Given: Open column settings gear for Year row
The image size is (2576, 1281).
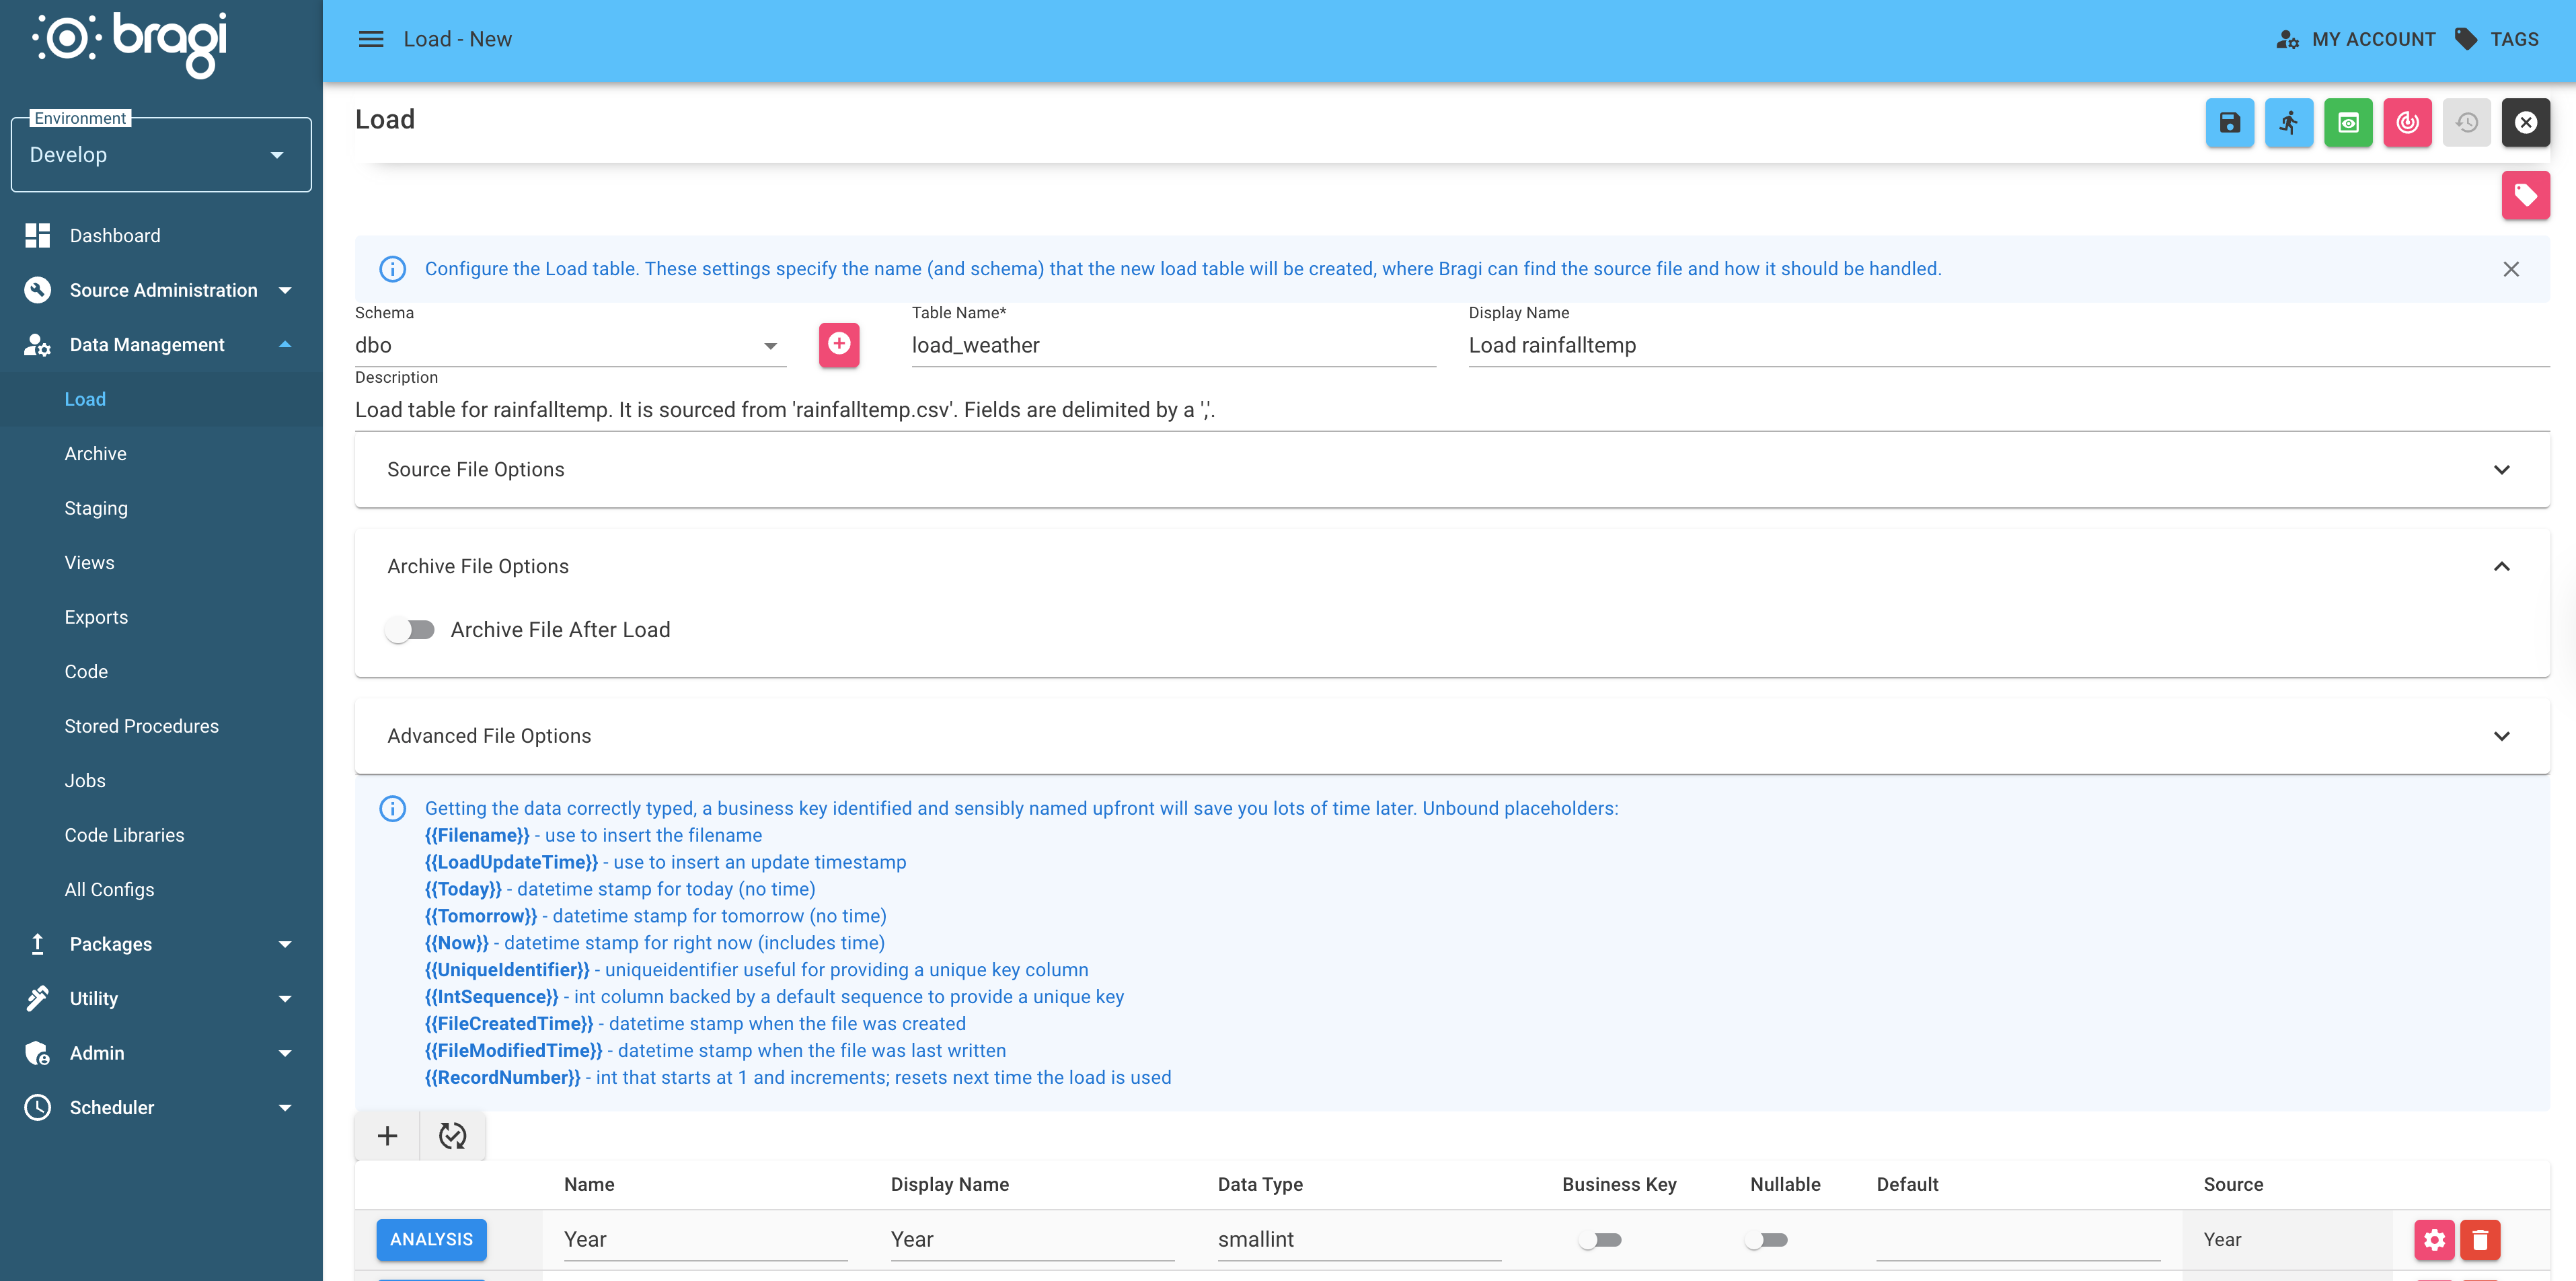Looking at the screenshot, I should click(x=2433, y=1240).
